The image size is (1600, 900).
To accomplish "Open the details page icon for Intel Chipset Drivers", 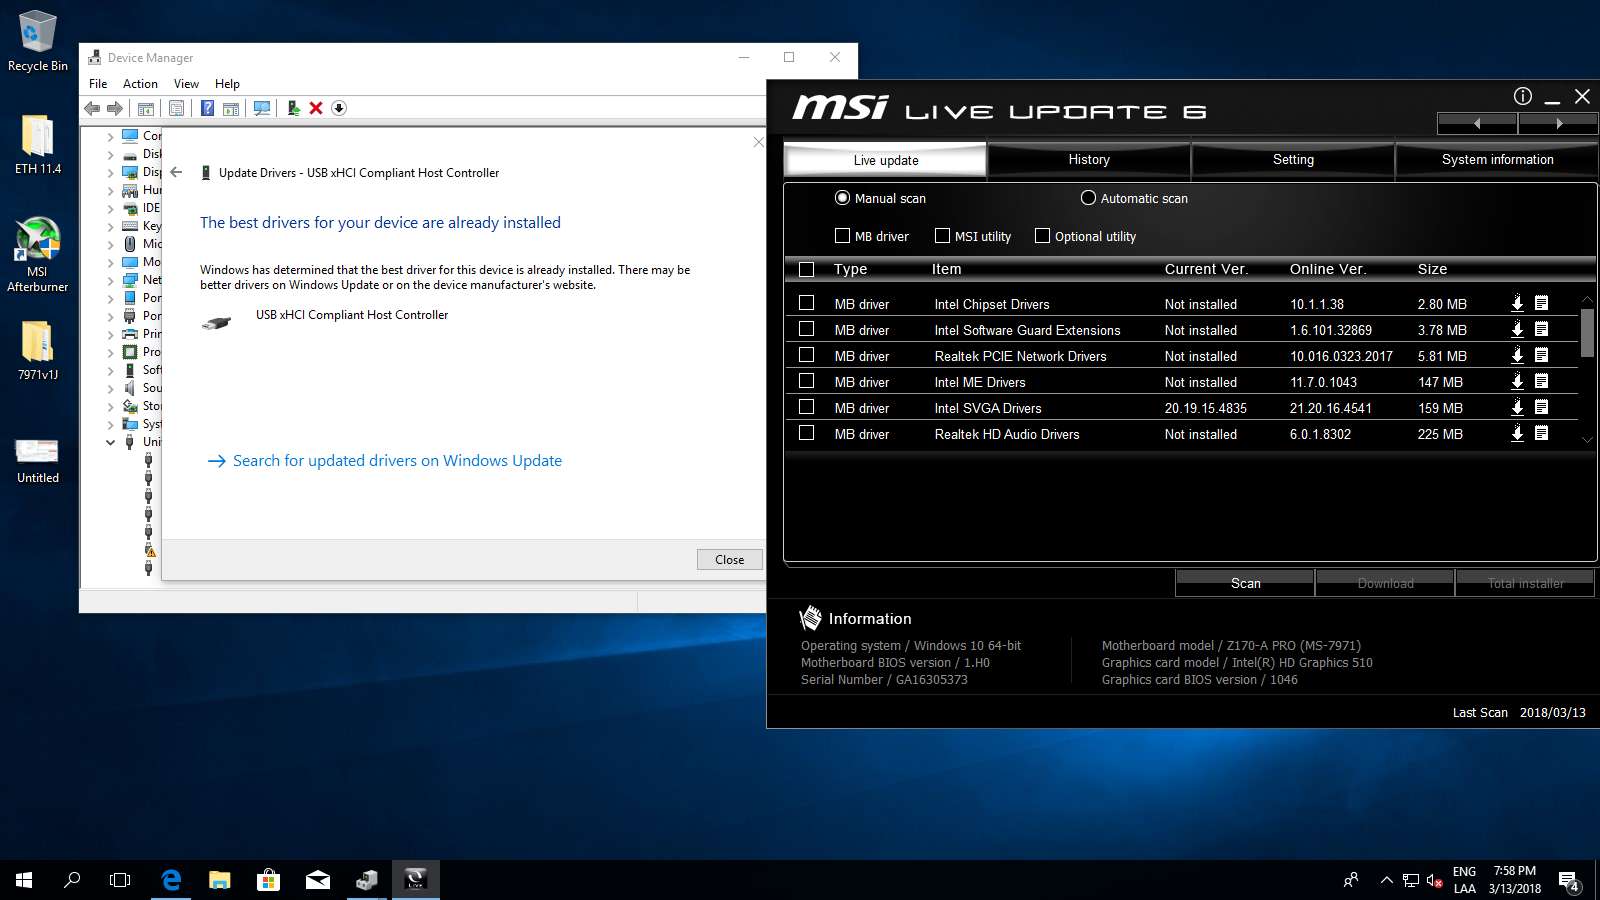I will click(x=1541, y=303).
